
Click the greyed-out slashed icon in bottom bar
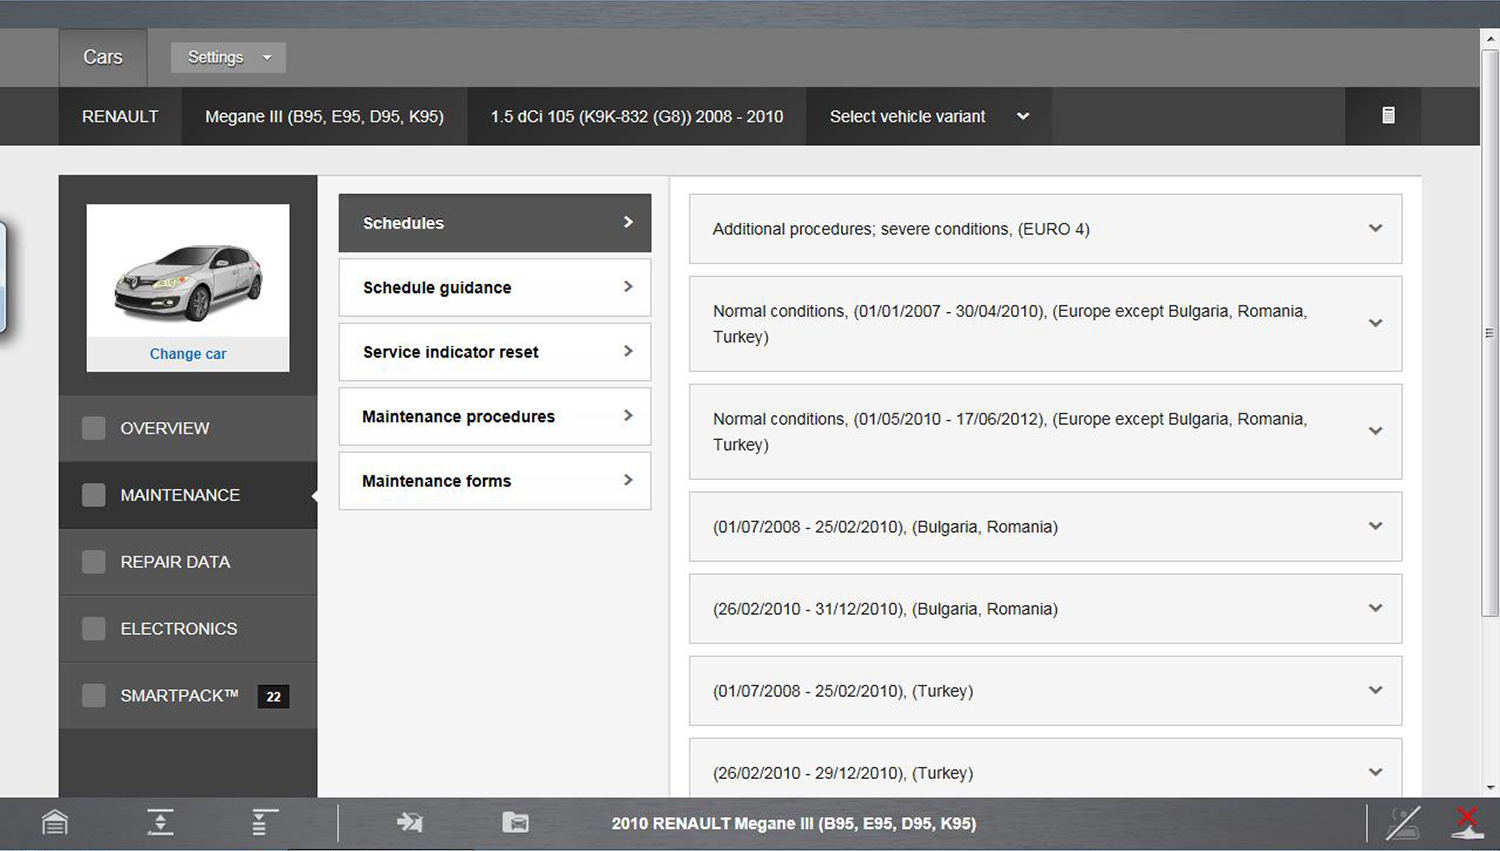click(1402, 823)
